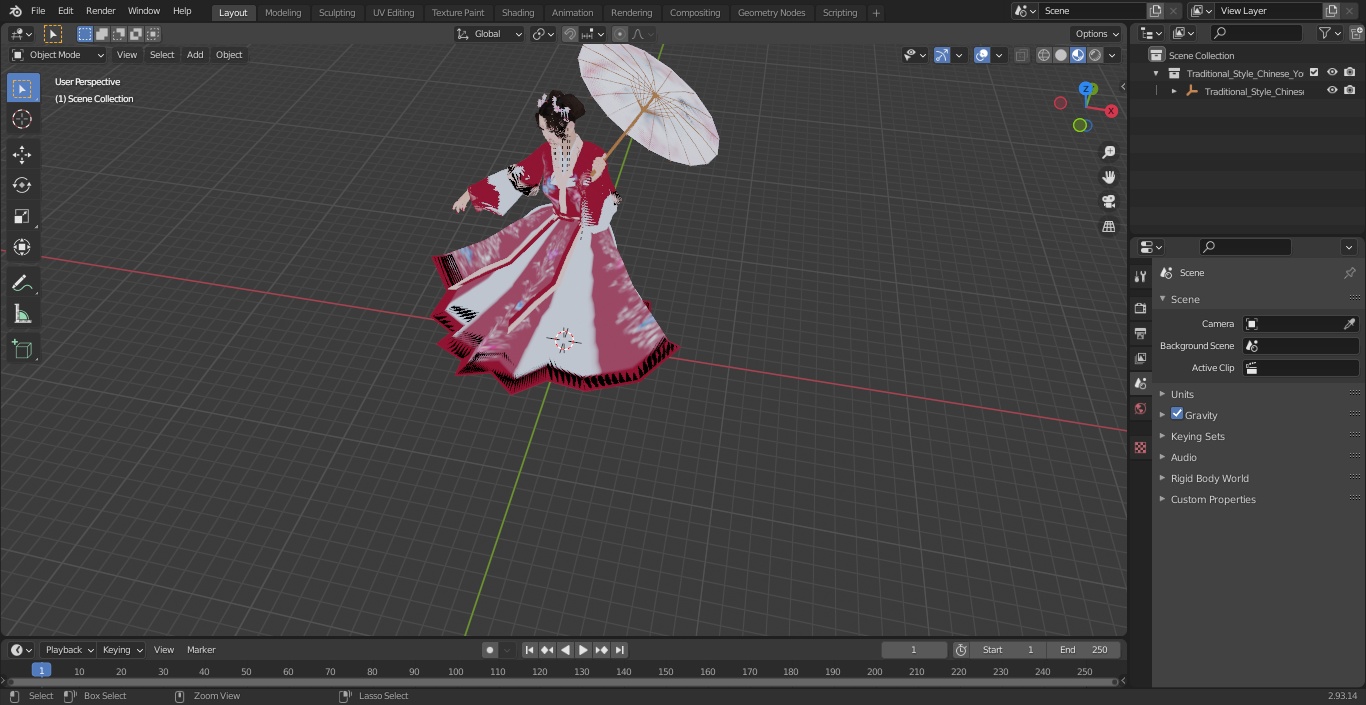Select material preview shading mode

pos(1078,55)
